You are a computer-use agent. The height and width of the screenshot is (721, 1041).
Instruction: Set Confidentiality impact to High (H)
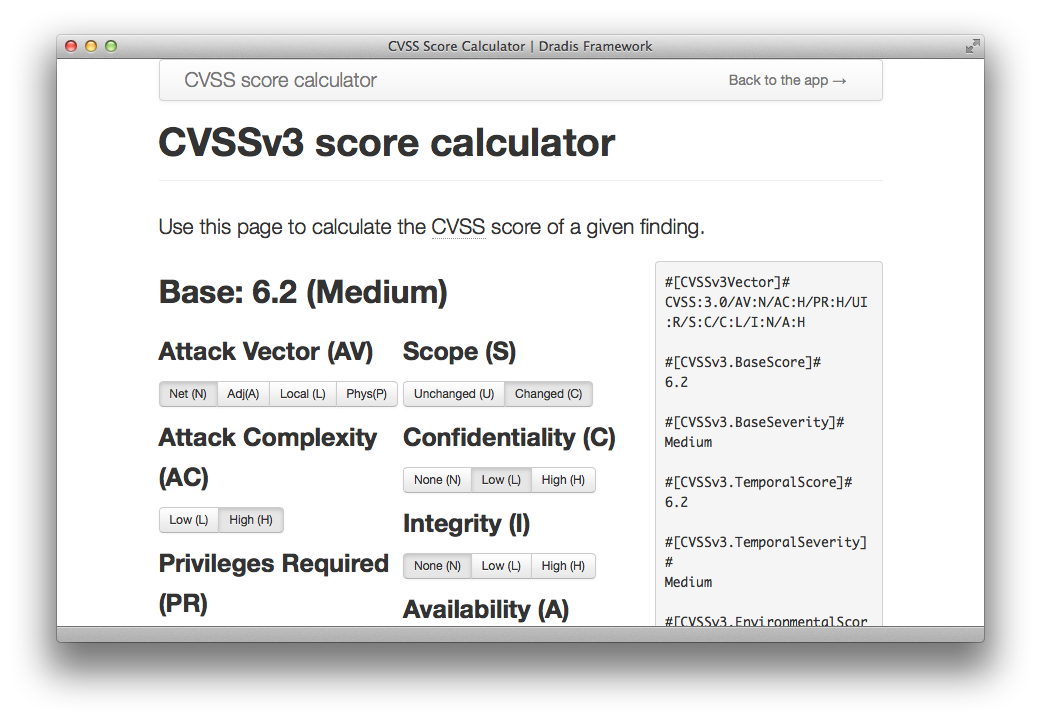point(563,479)
